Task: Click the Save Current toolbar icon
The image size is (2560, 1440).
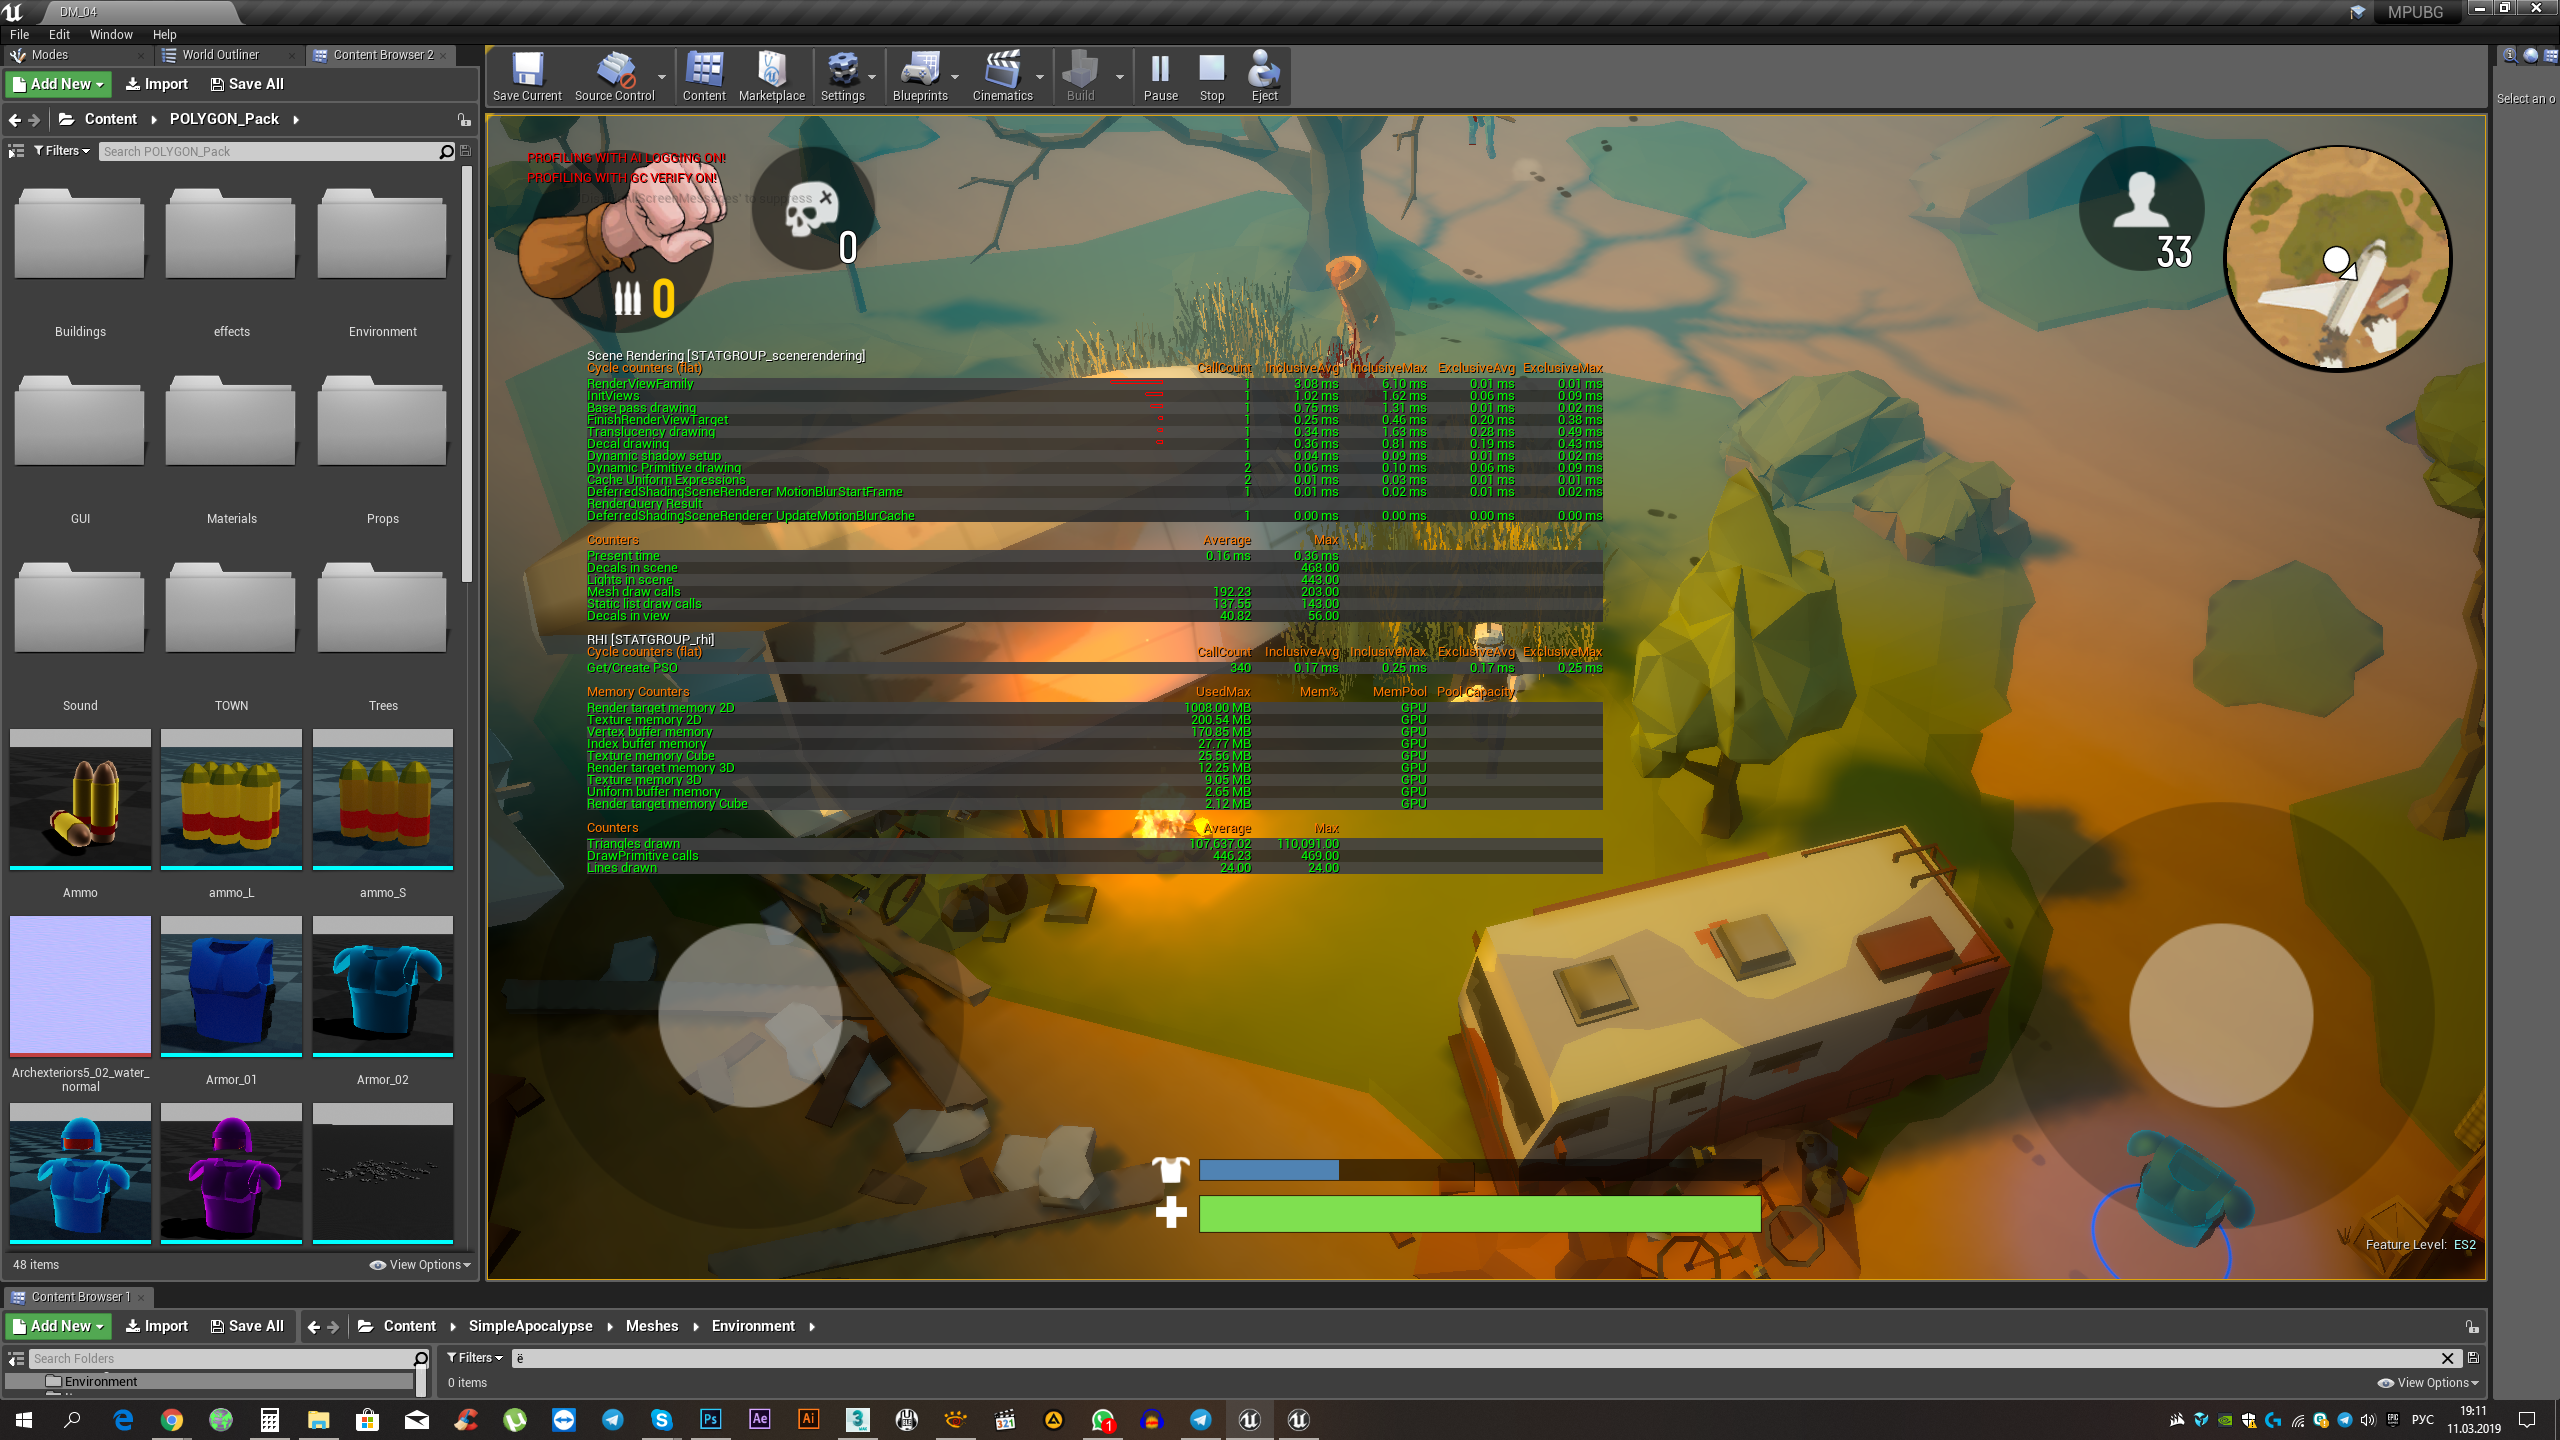Action: coord(527,77)
